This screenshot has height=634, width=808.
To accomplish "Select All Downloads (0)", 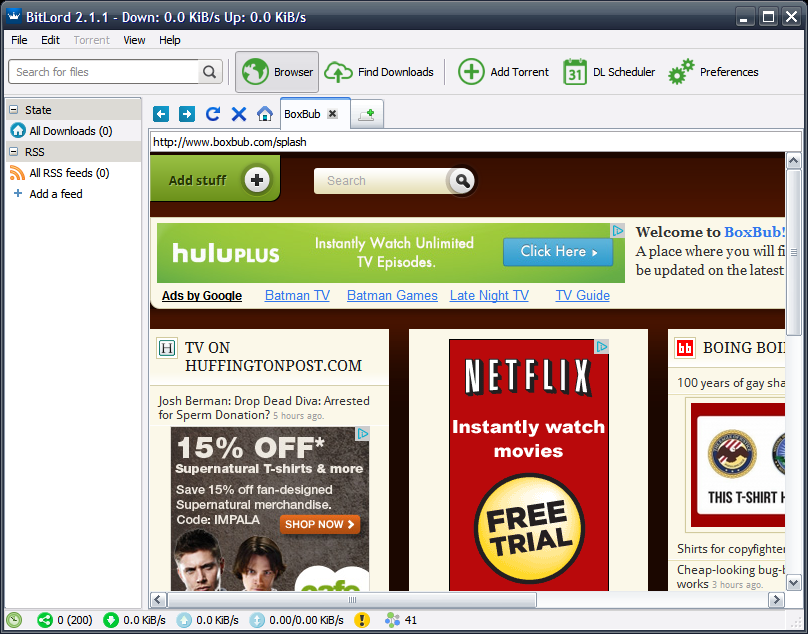I will [73, 131].
